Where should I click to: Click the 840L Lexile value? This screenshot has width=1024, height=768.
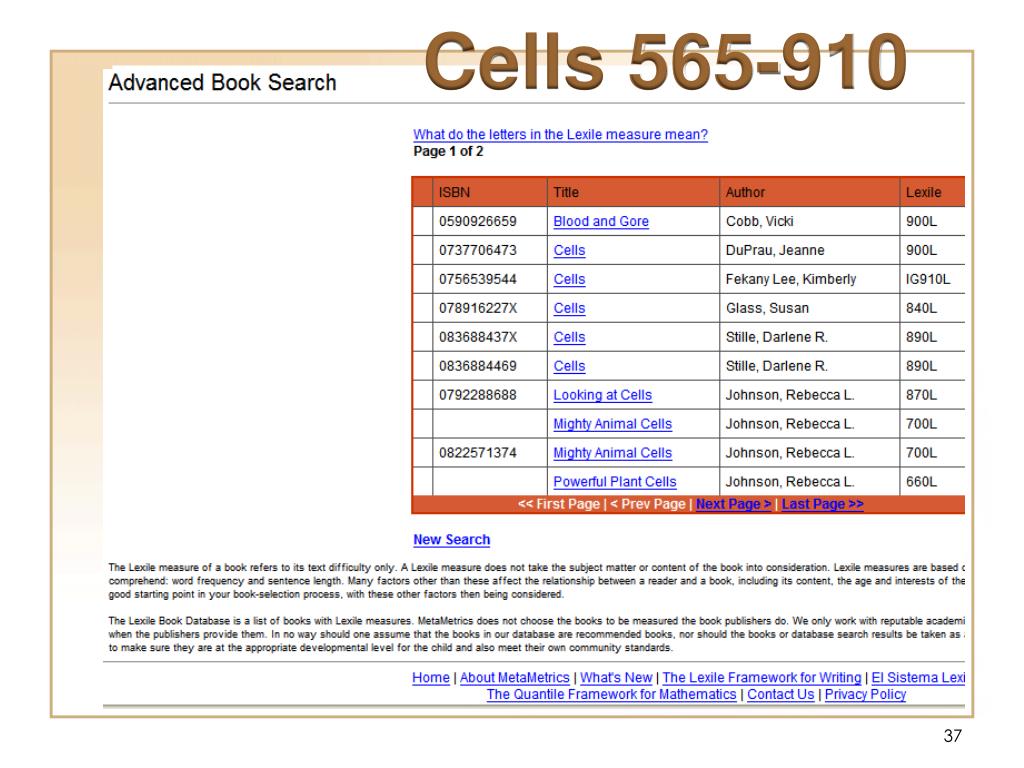pos(921,308)
